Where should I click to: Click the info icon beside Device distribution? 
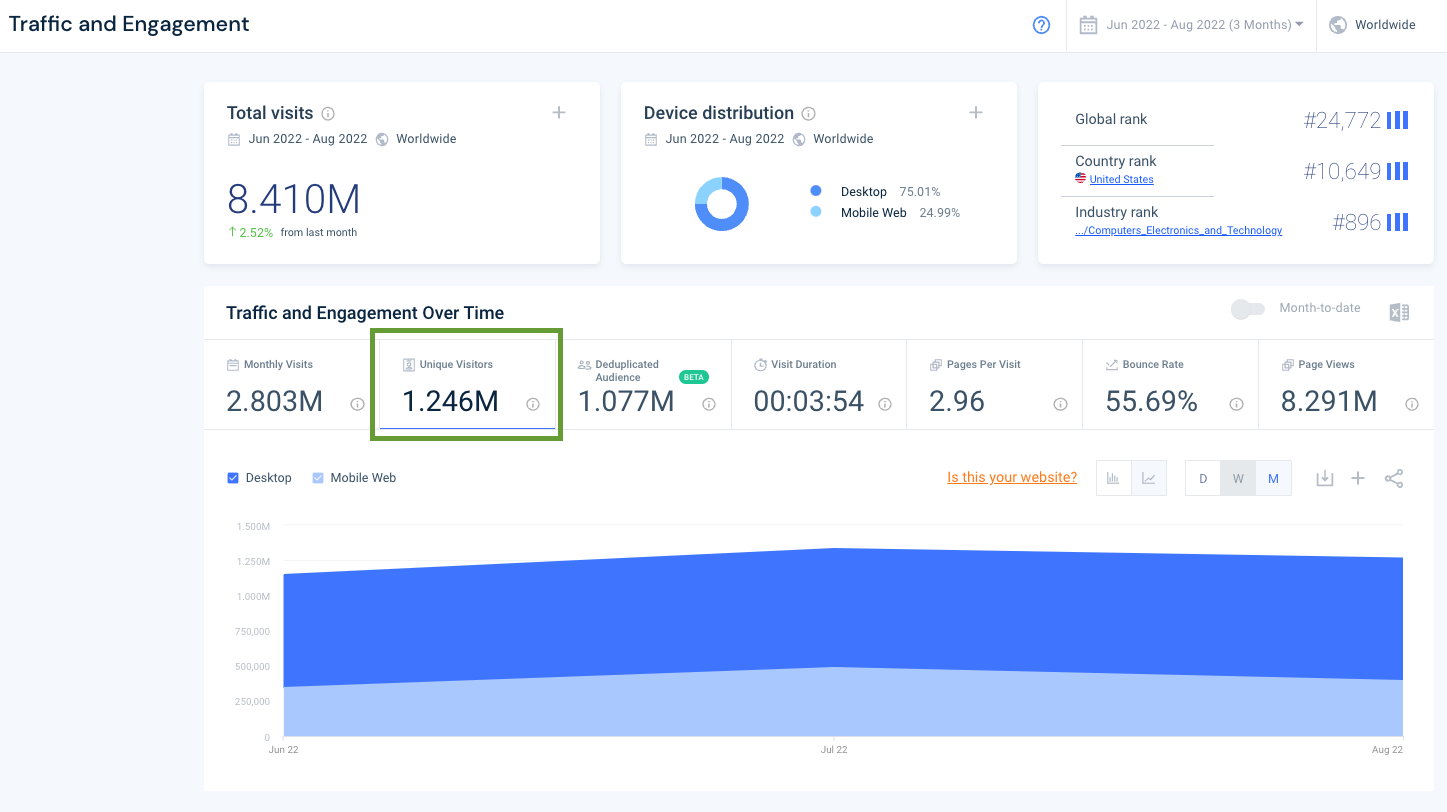(809, 114)
